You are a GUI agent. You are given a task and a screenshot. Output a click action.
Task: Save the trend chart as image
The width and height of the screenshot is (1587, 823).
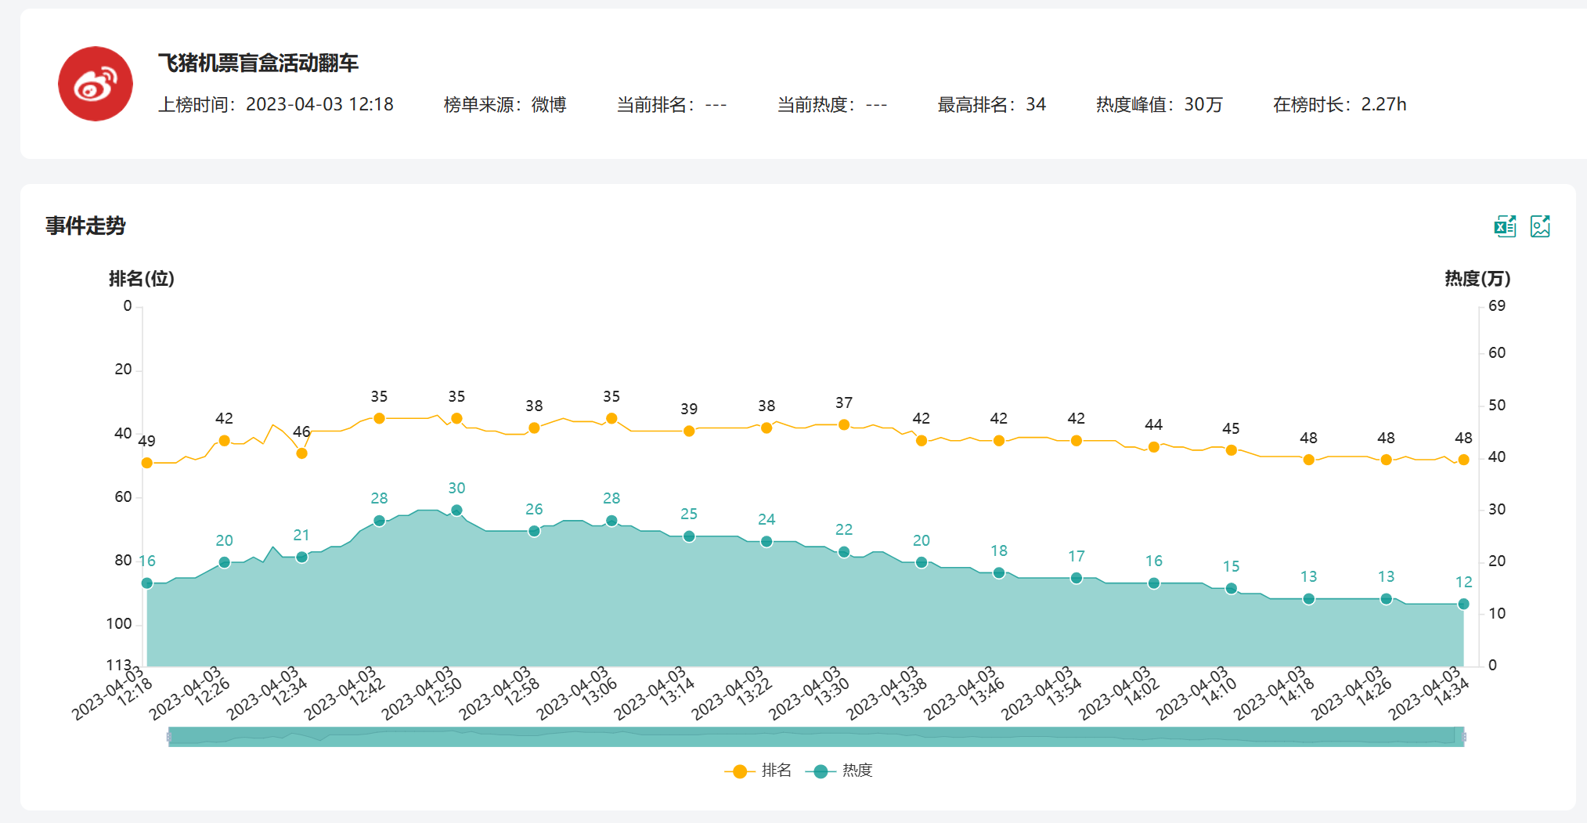tap(1540, 227)
